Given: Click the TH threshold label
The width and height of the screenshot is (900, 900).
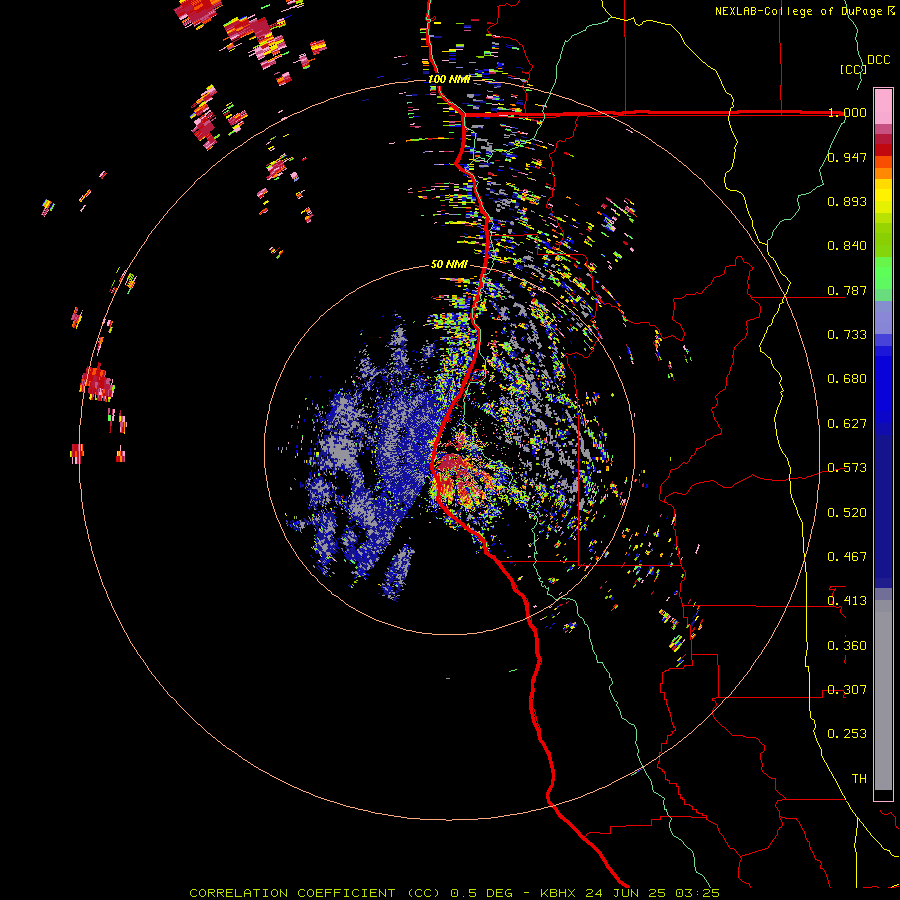Looking at the screenshot, I should (859, 779).
